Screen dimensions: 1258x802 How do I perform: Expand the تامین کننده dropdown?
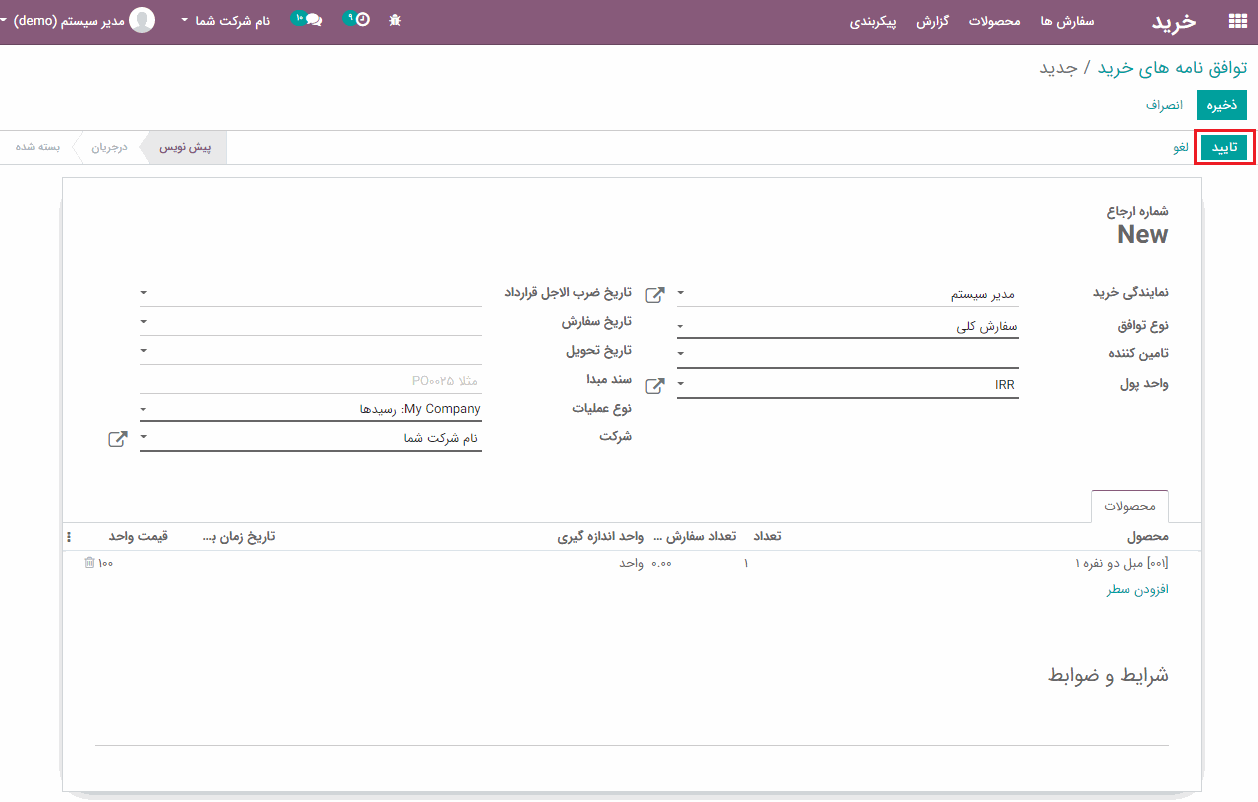(682, 354)
